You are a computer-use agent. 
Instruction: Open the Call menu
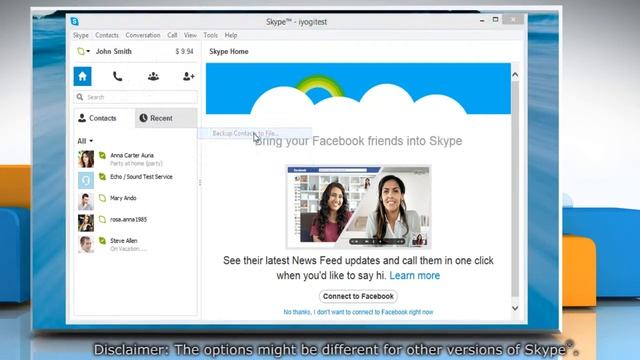pyautogui.click(x=172, y=35)
